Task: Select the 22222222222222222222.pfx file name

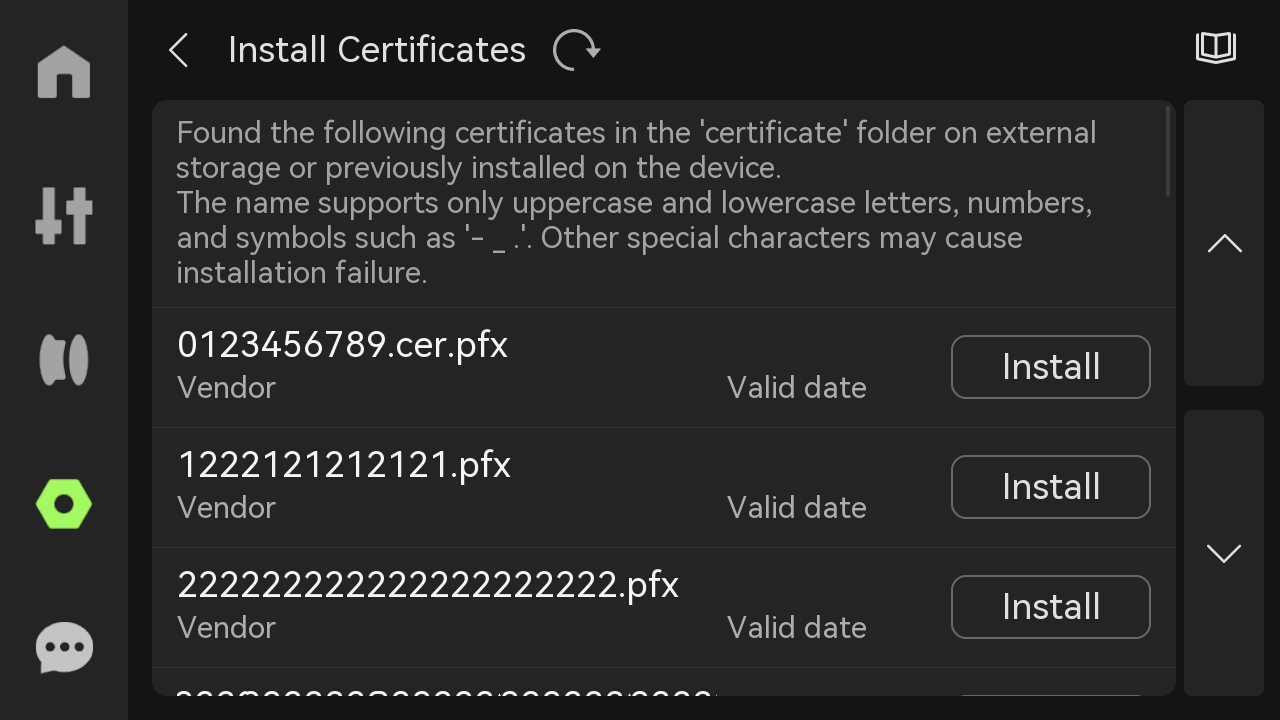Action: [428, 585]
